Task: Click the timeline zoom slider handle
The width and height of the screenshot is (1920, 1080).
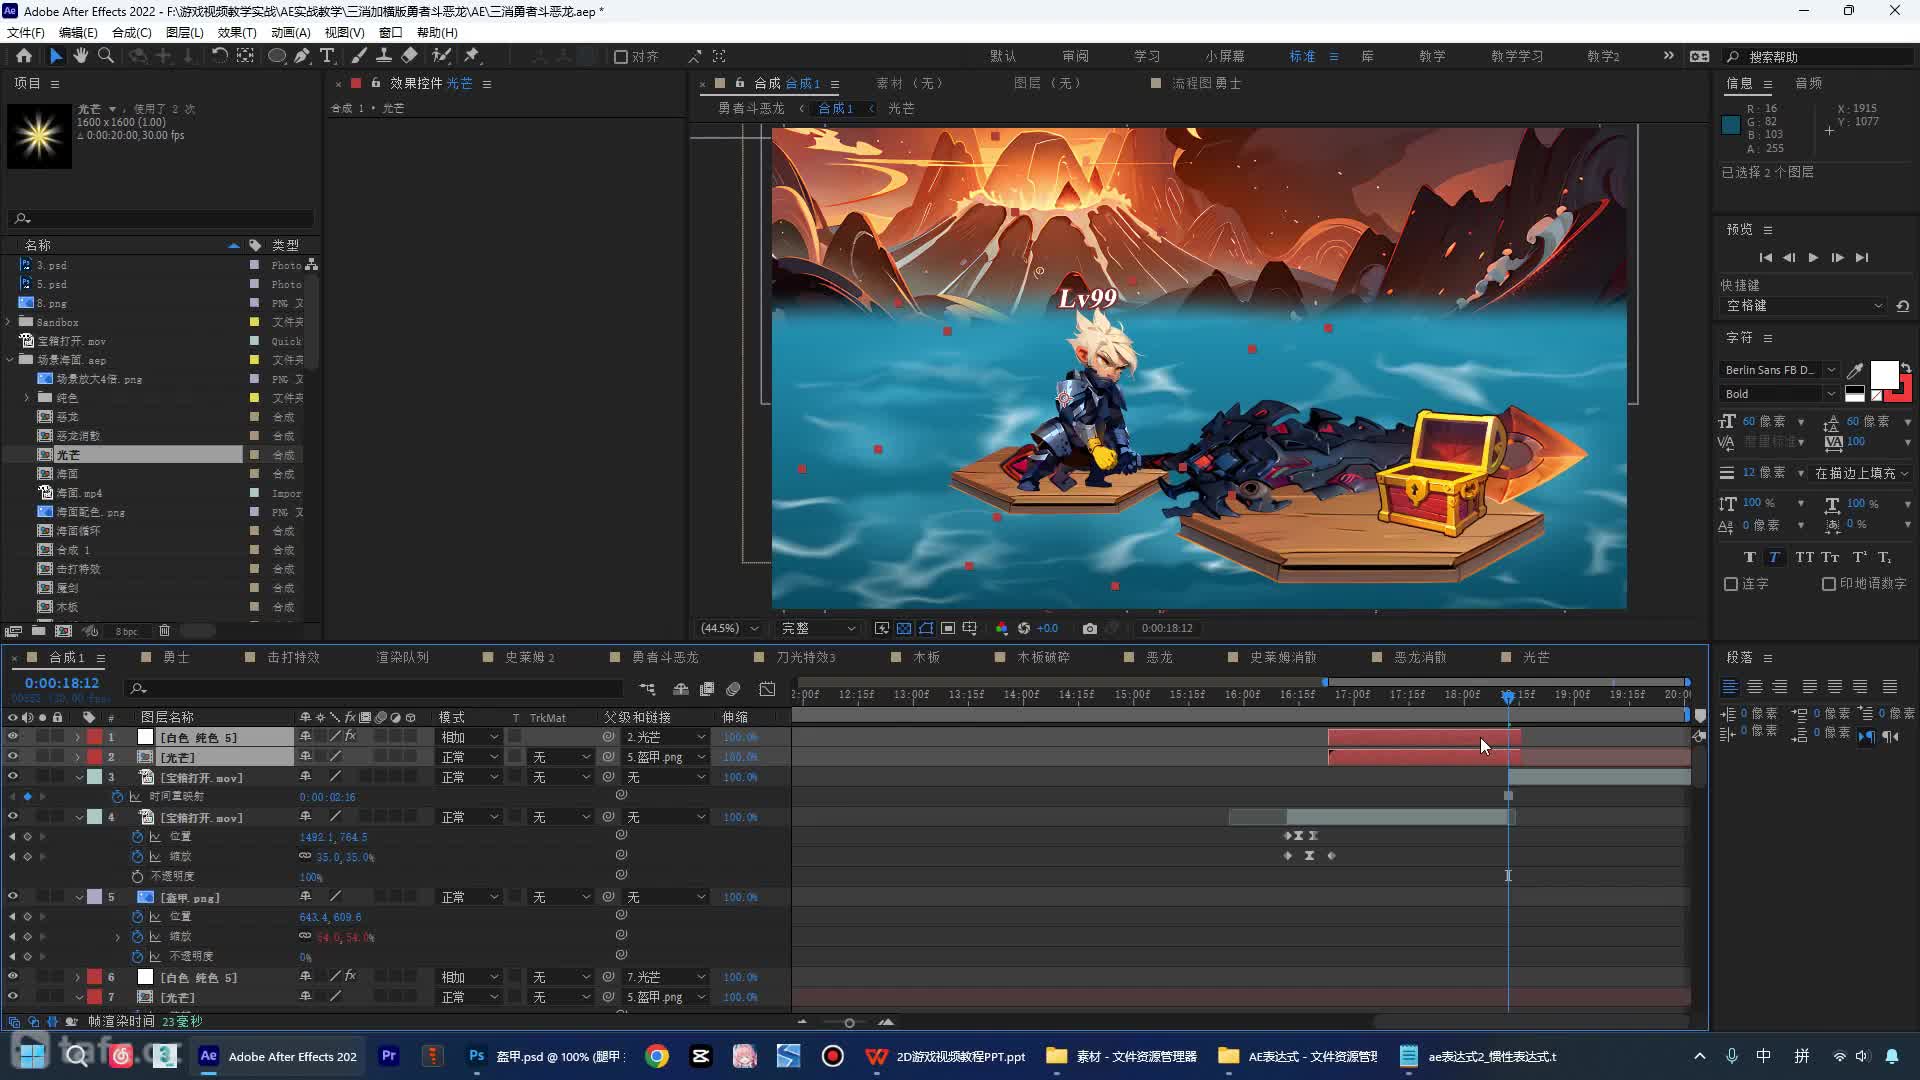Action: 849,1022
